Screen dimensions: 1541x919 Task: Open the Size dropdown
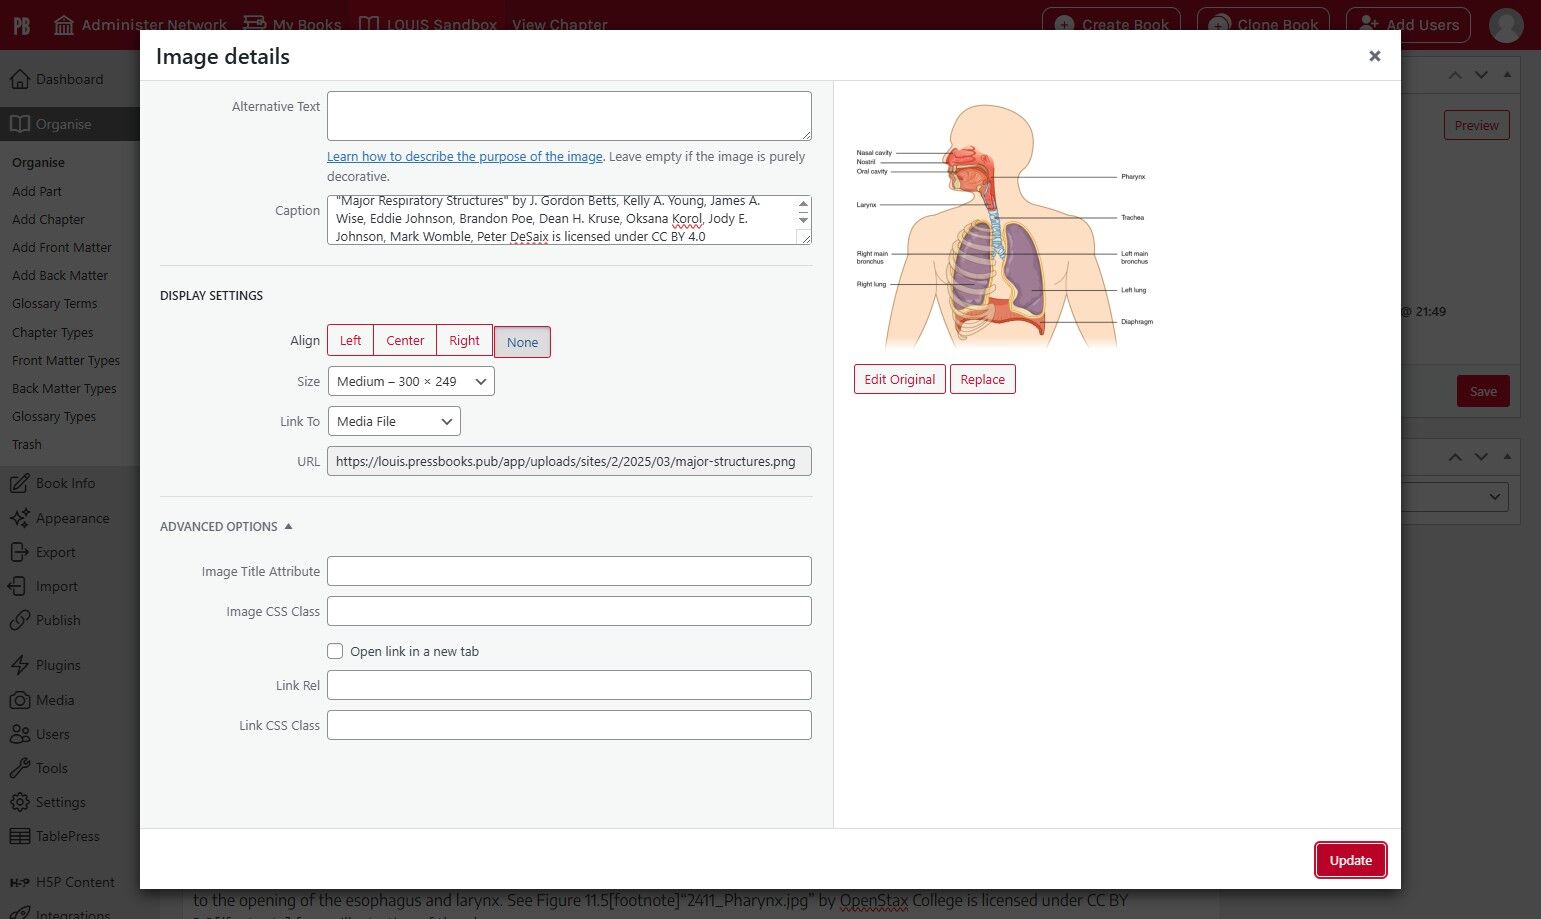pyautogui.click(x=411, y=381)
